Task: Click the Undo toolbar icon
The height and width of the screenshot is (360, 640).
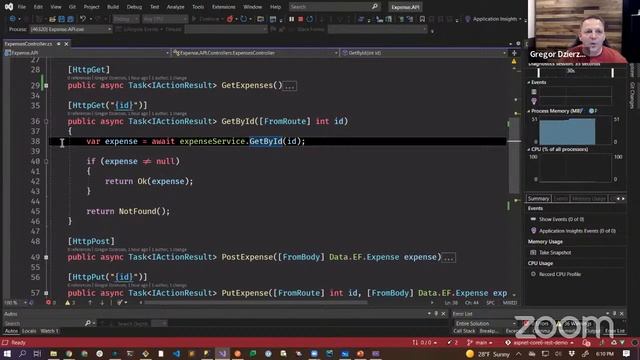Action: point(83,19)
